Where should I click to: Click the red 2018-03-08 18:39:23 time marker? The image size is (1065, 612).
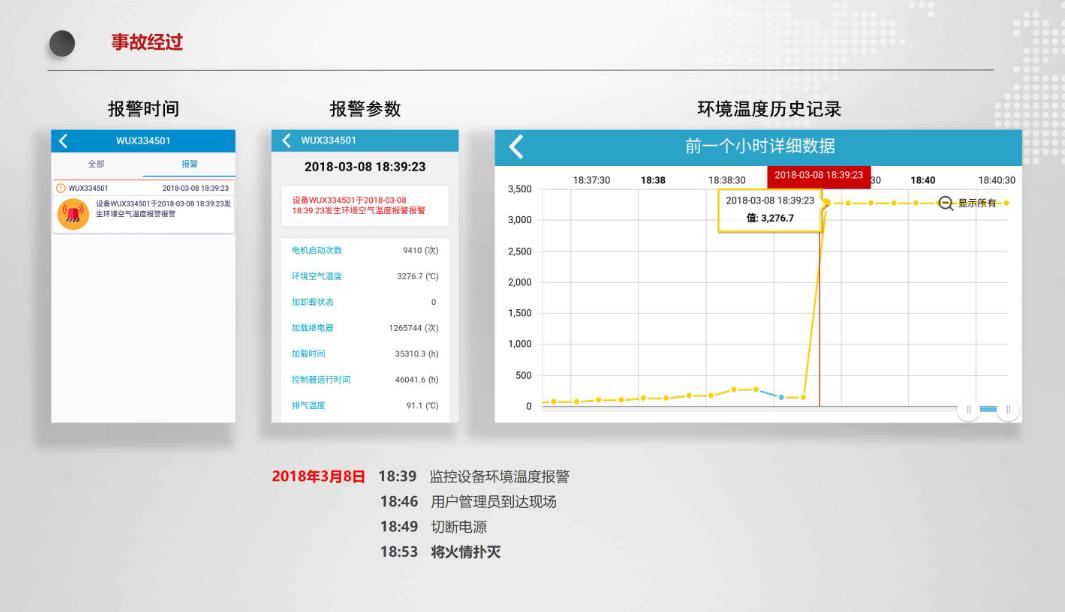(x=818, y=176)
